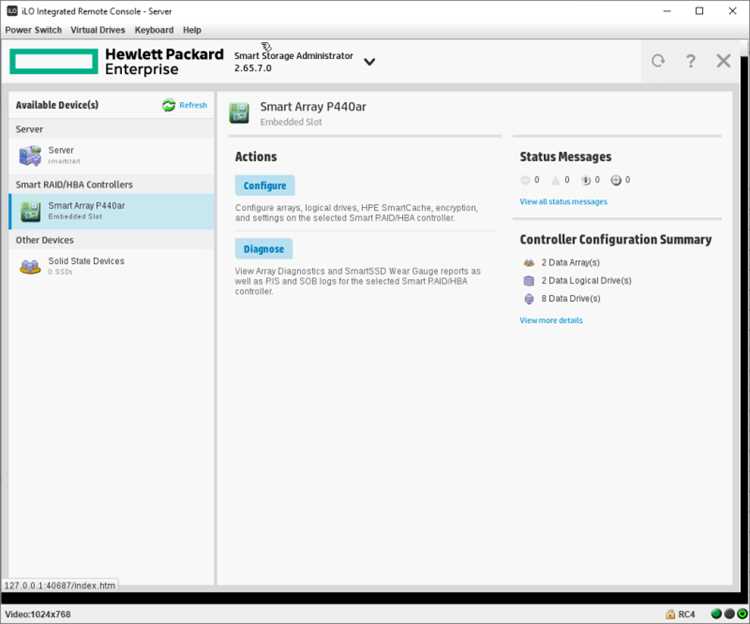Click the Solid State Devices icon

(x=30, y=266)
